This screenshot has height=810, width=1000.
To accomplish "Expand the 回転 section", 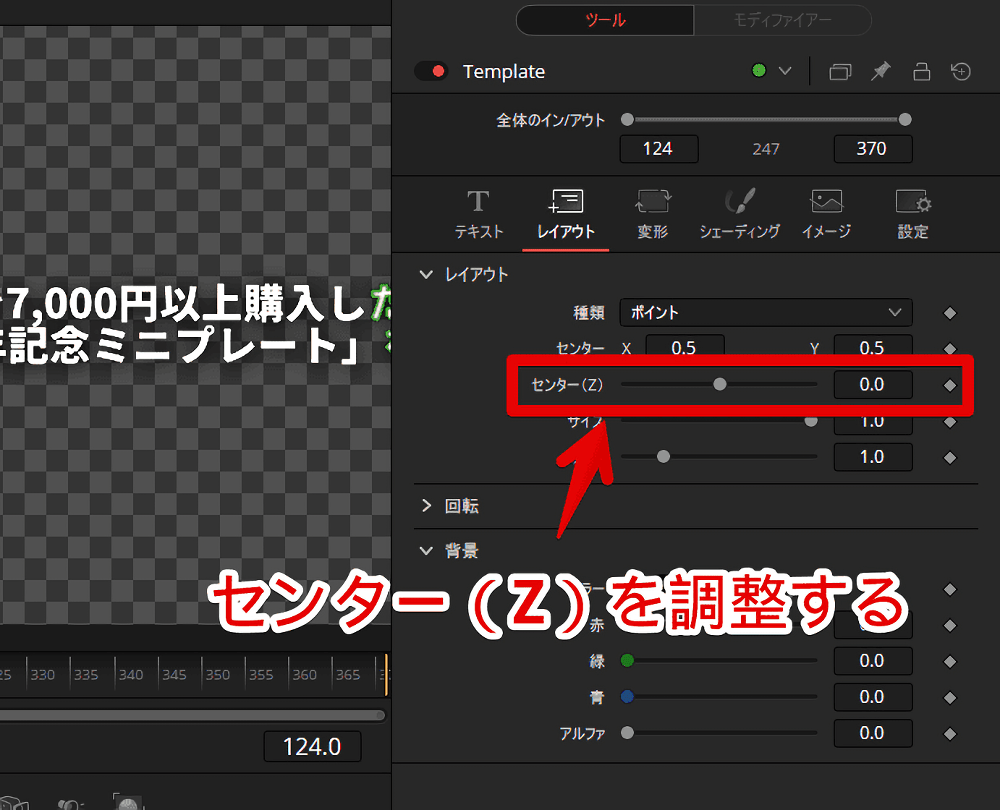I will (427, 506).
